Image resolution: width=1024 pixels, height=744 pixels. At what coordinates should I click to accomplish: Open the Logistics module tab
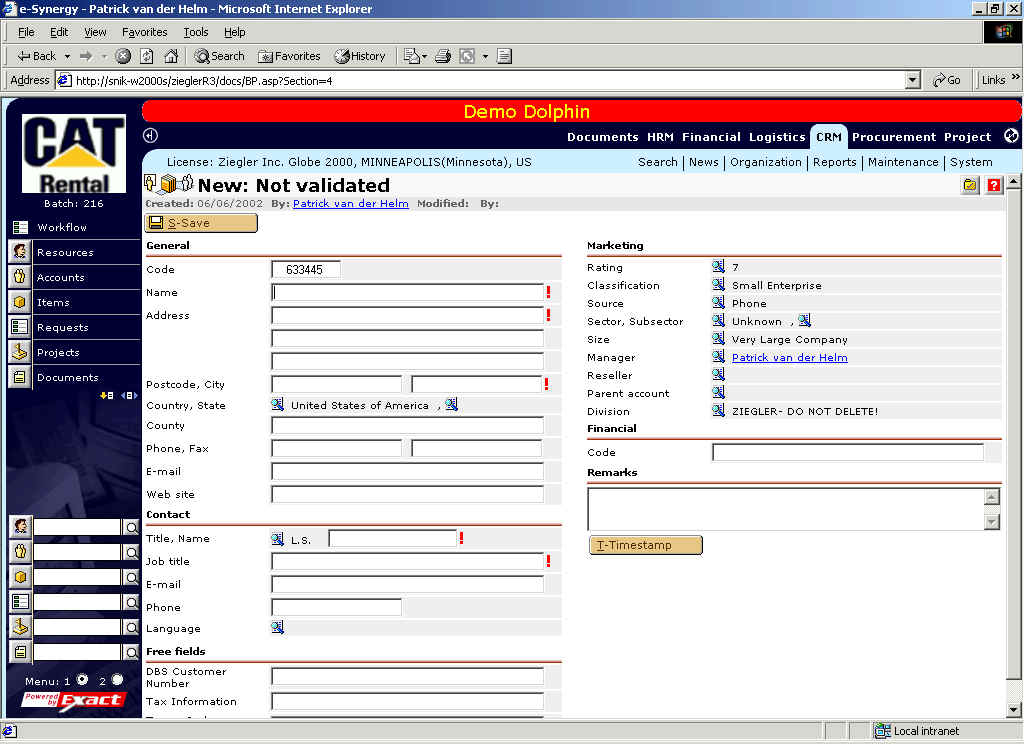tap(777, 137)
